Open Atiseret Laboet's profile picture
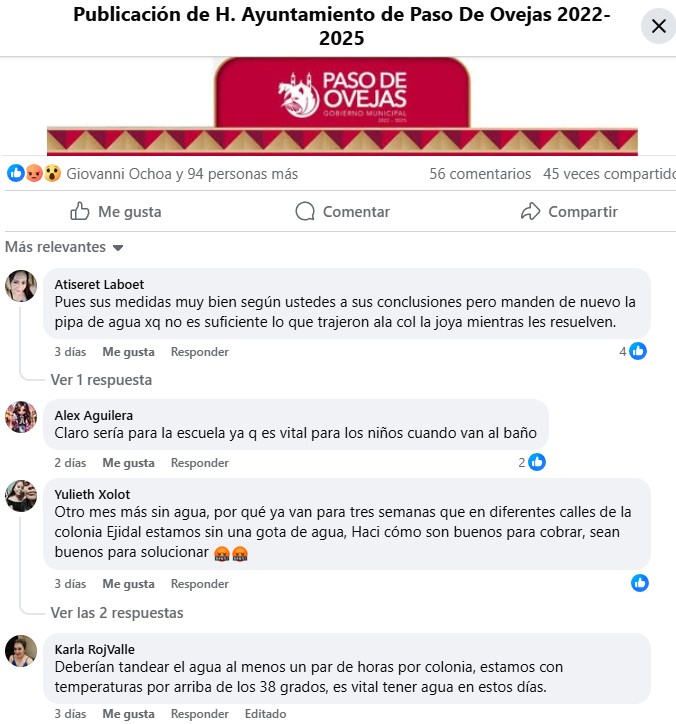The height and width of the screenshot is (724, 676). (x=21, y=286)
